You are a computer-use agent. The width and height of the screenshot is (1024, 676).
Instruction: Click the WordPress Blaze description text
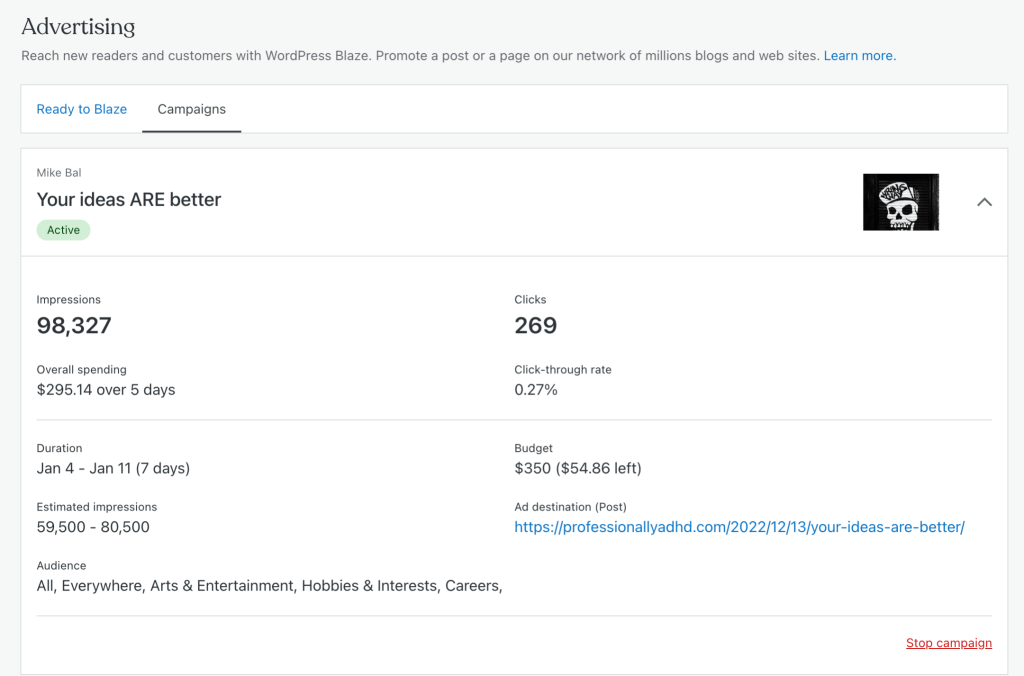420,56
